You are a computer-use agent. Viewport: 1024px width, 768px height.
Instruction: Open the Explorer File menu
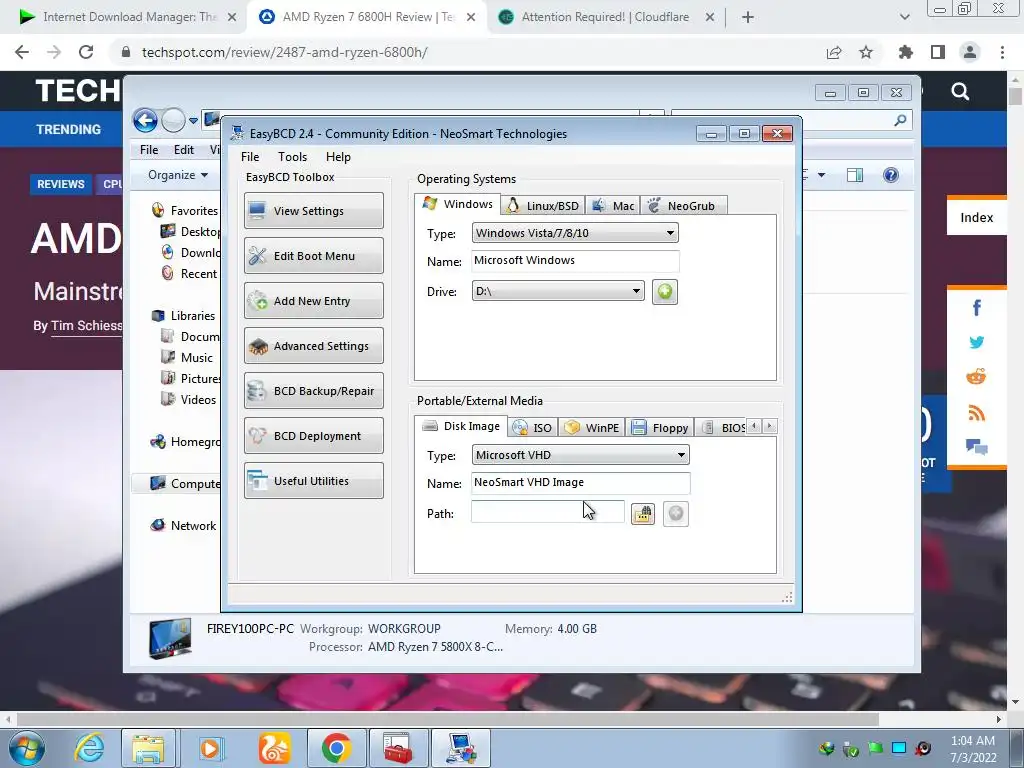point(149,150)
